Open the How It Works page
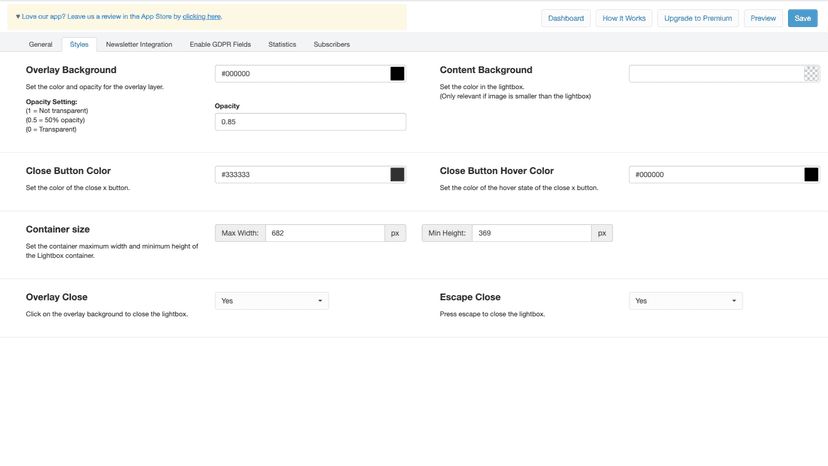 [x=624, y=18]
